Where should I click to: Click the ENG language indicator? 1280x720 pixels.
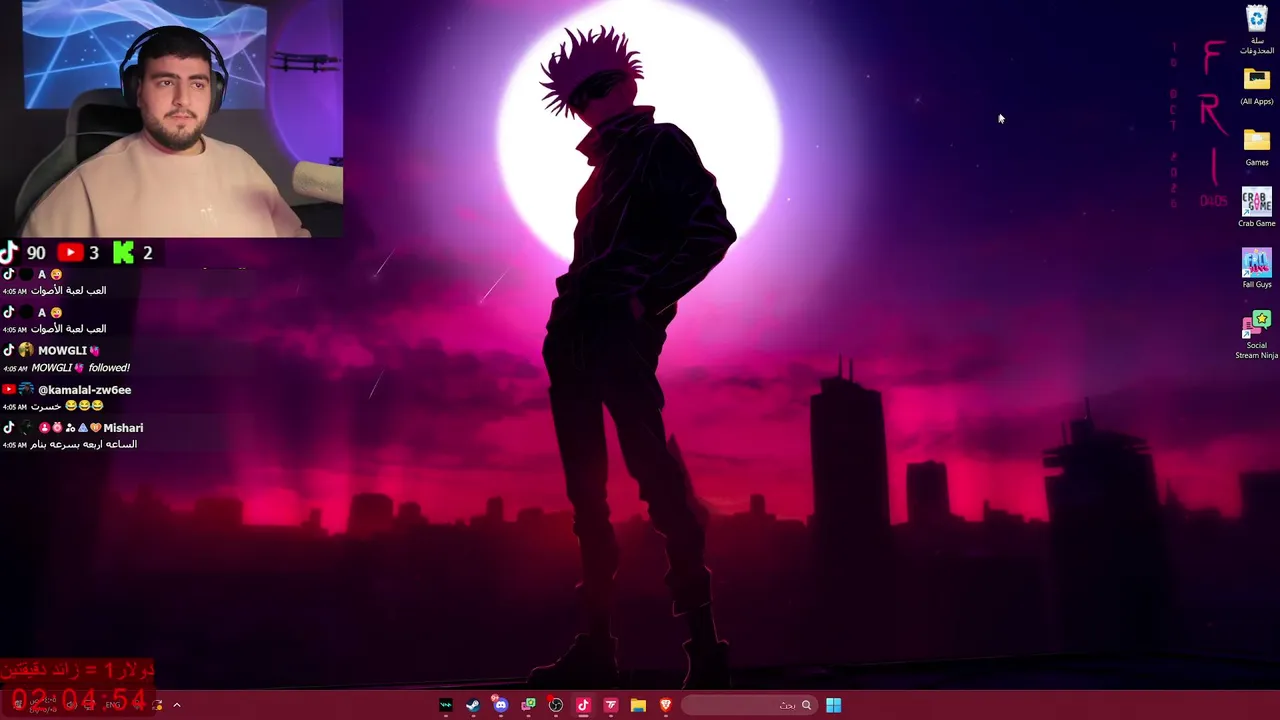tap(113, 705)
